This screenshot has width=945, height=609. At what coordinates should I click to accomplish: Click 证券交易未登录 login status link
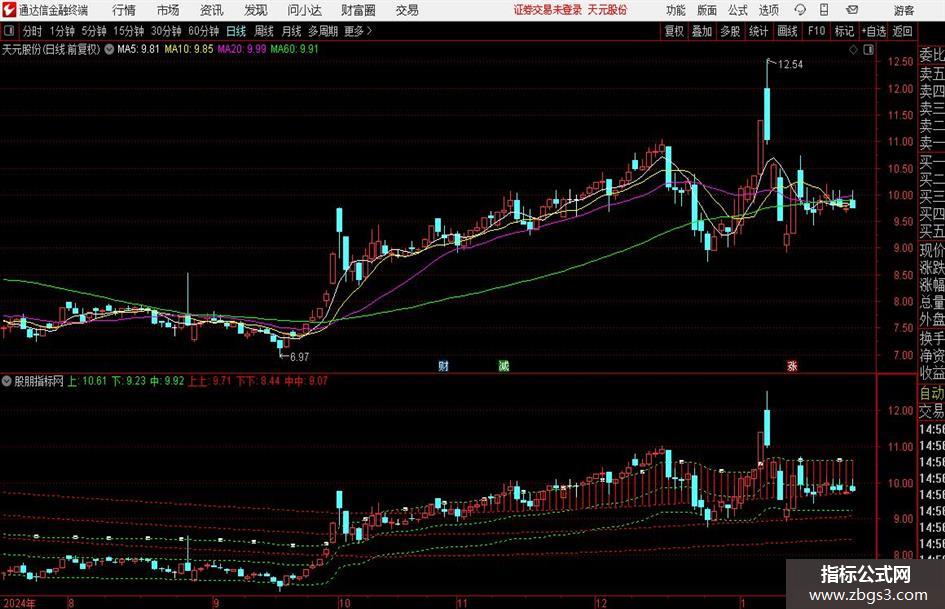[548, 10]
